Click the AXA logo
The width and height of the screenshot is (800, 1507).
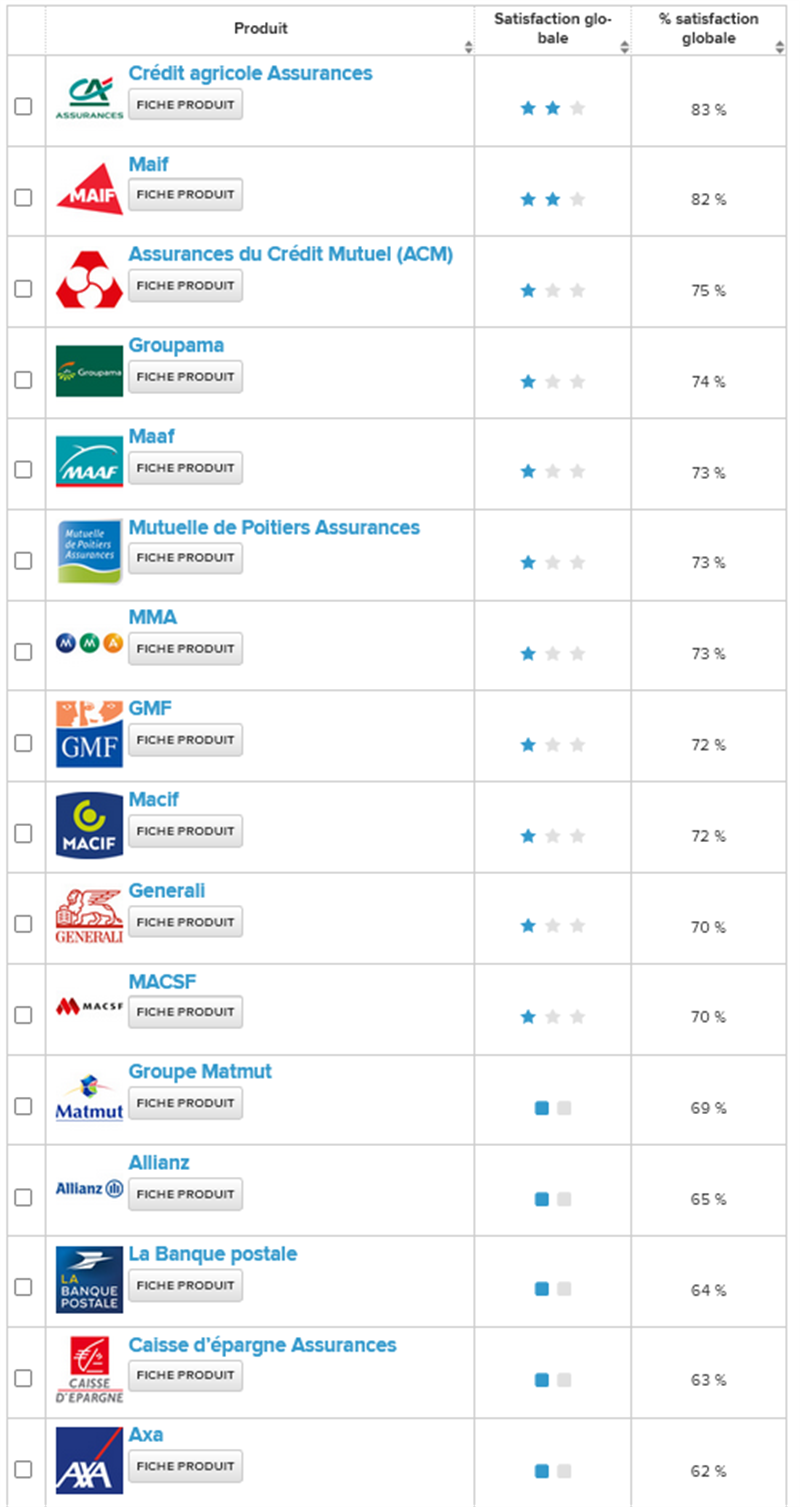(x=89, y=1461)
